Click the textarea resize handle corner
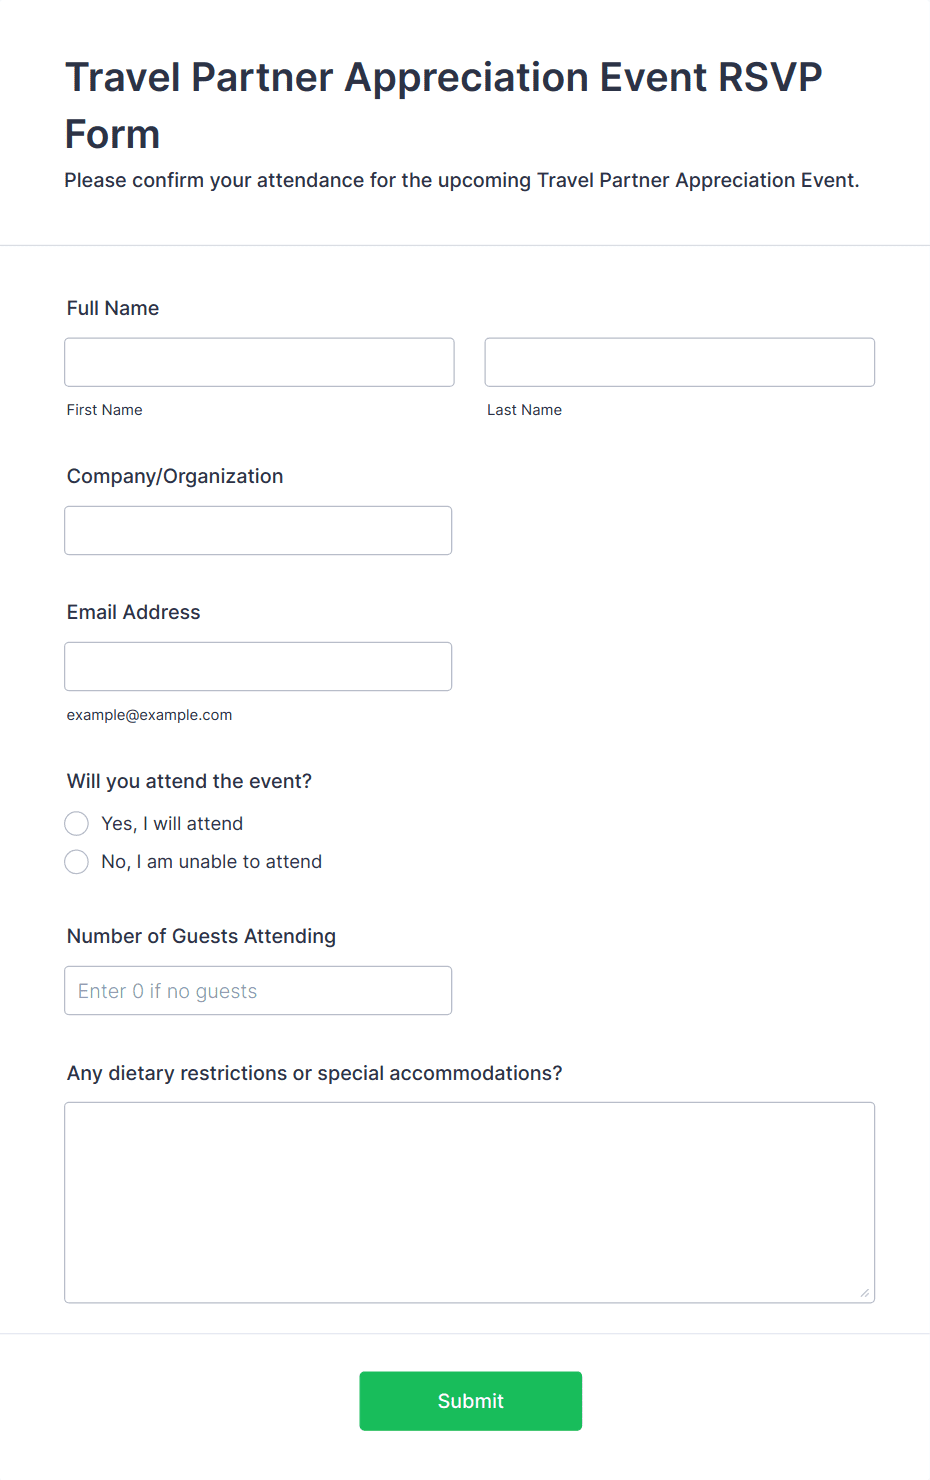 865,1293
